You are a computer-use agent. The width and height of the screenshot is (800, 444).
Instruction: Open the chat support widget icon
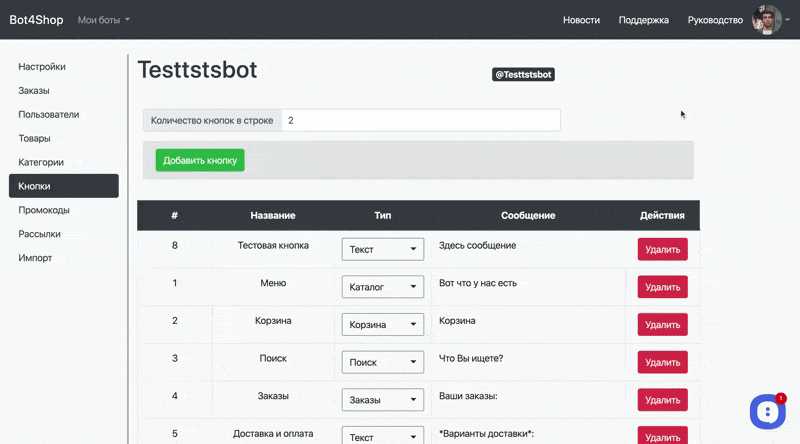pyautogui.click(x=766, y=411)
